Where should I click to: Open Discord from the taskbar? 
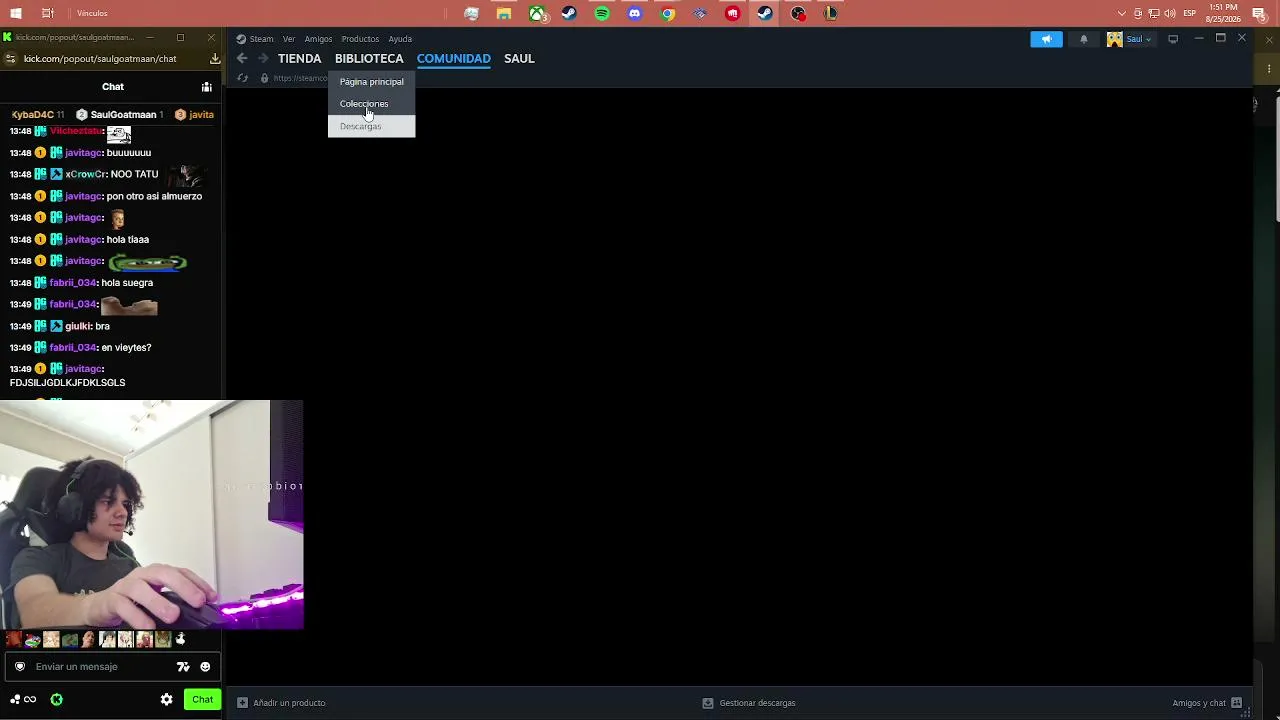click(x=635, y=14)
